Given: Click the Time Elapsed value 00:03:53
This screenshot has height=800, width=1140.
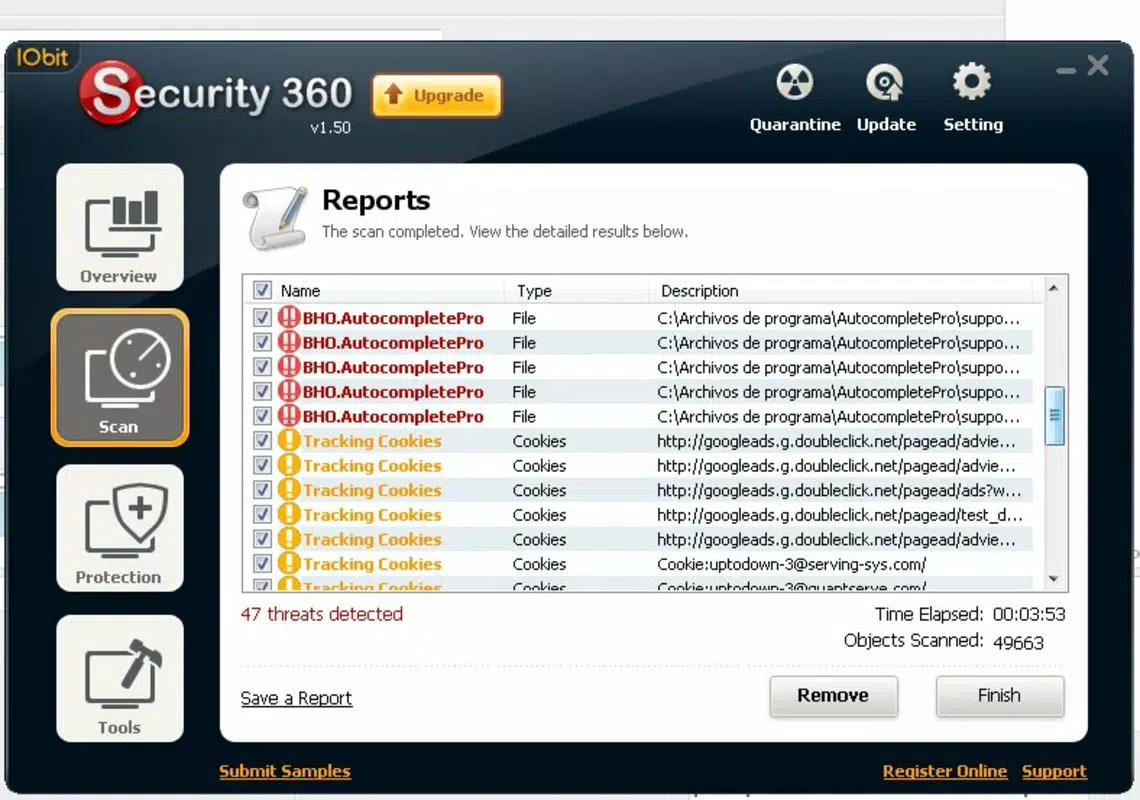Looking at the screenshot, I should (x=1029, y=615).
